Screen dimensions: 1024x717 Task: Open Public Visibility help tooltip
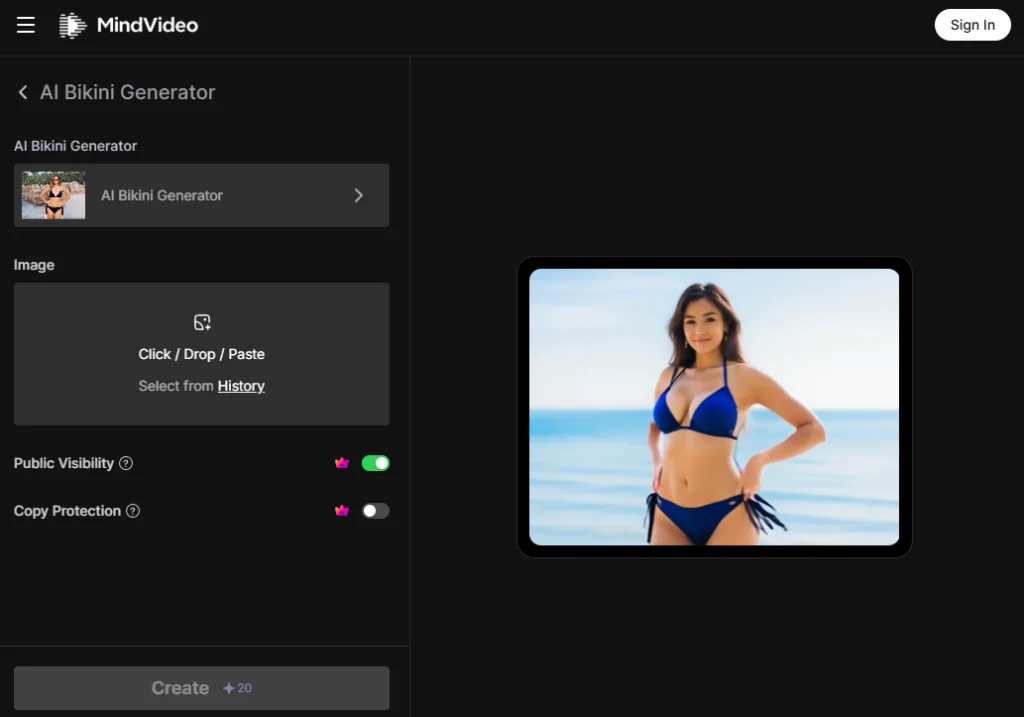coord(126,463)
